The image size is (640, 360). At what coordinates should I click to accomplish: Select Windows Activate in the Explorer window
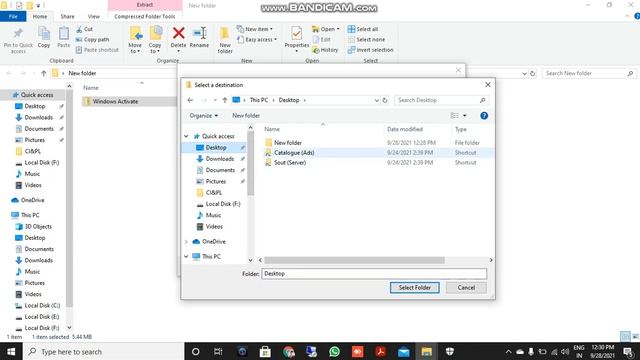click(115, 102)
